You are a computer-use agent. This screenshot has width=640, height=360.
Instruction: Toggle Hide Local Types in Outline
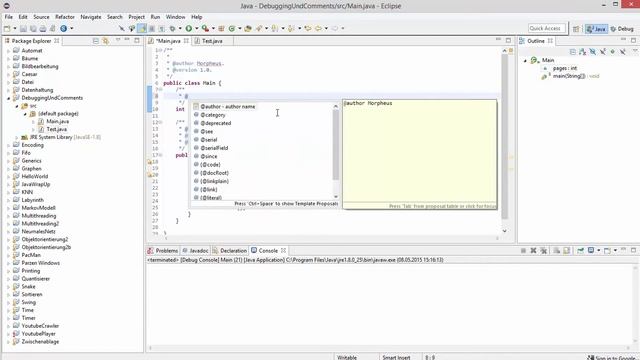(623, 51)
